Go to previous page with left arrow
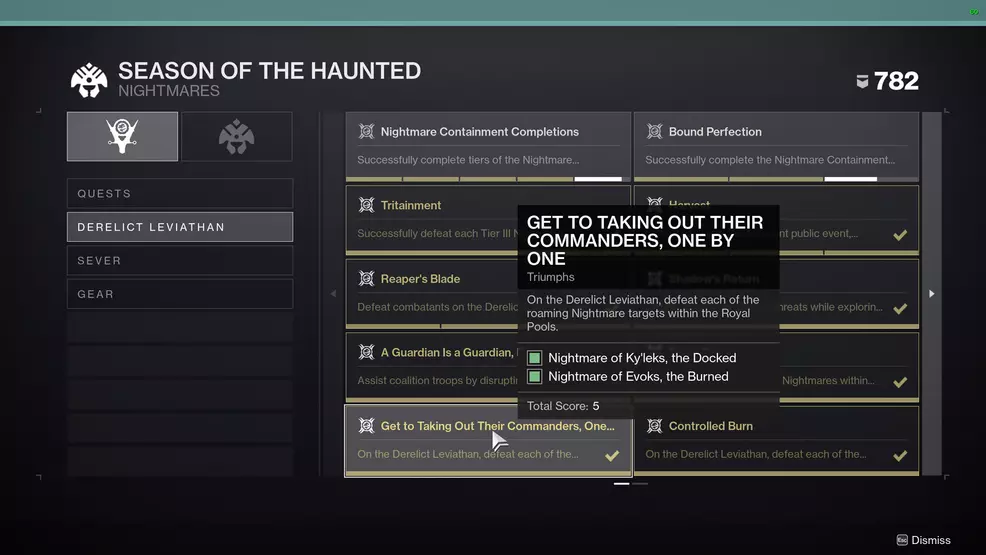The height and width of the screenshot is (555, 986). 333,294
